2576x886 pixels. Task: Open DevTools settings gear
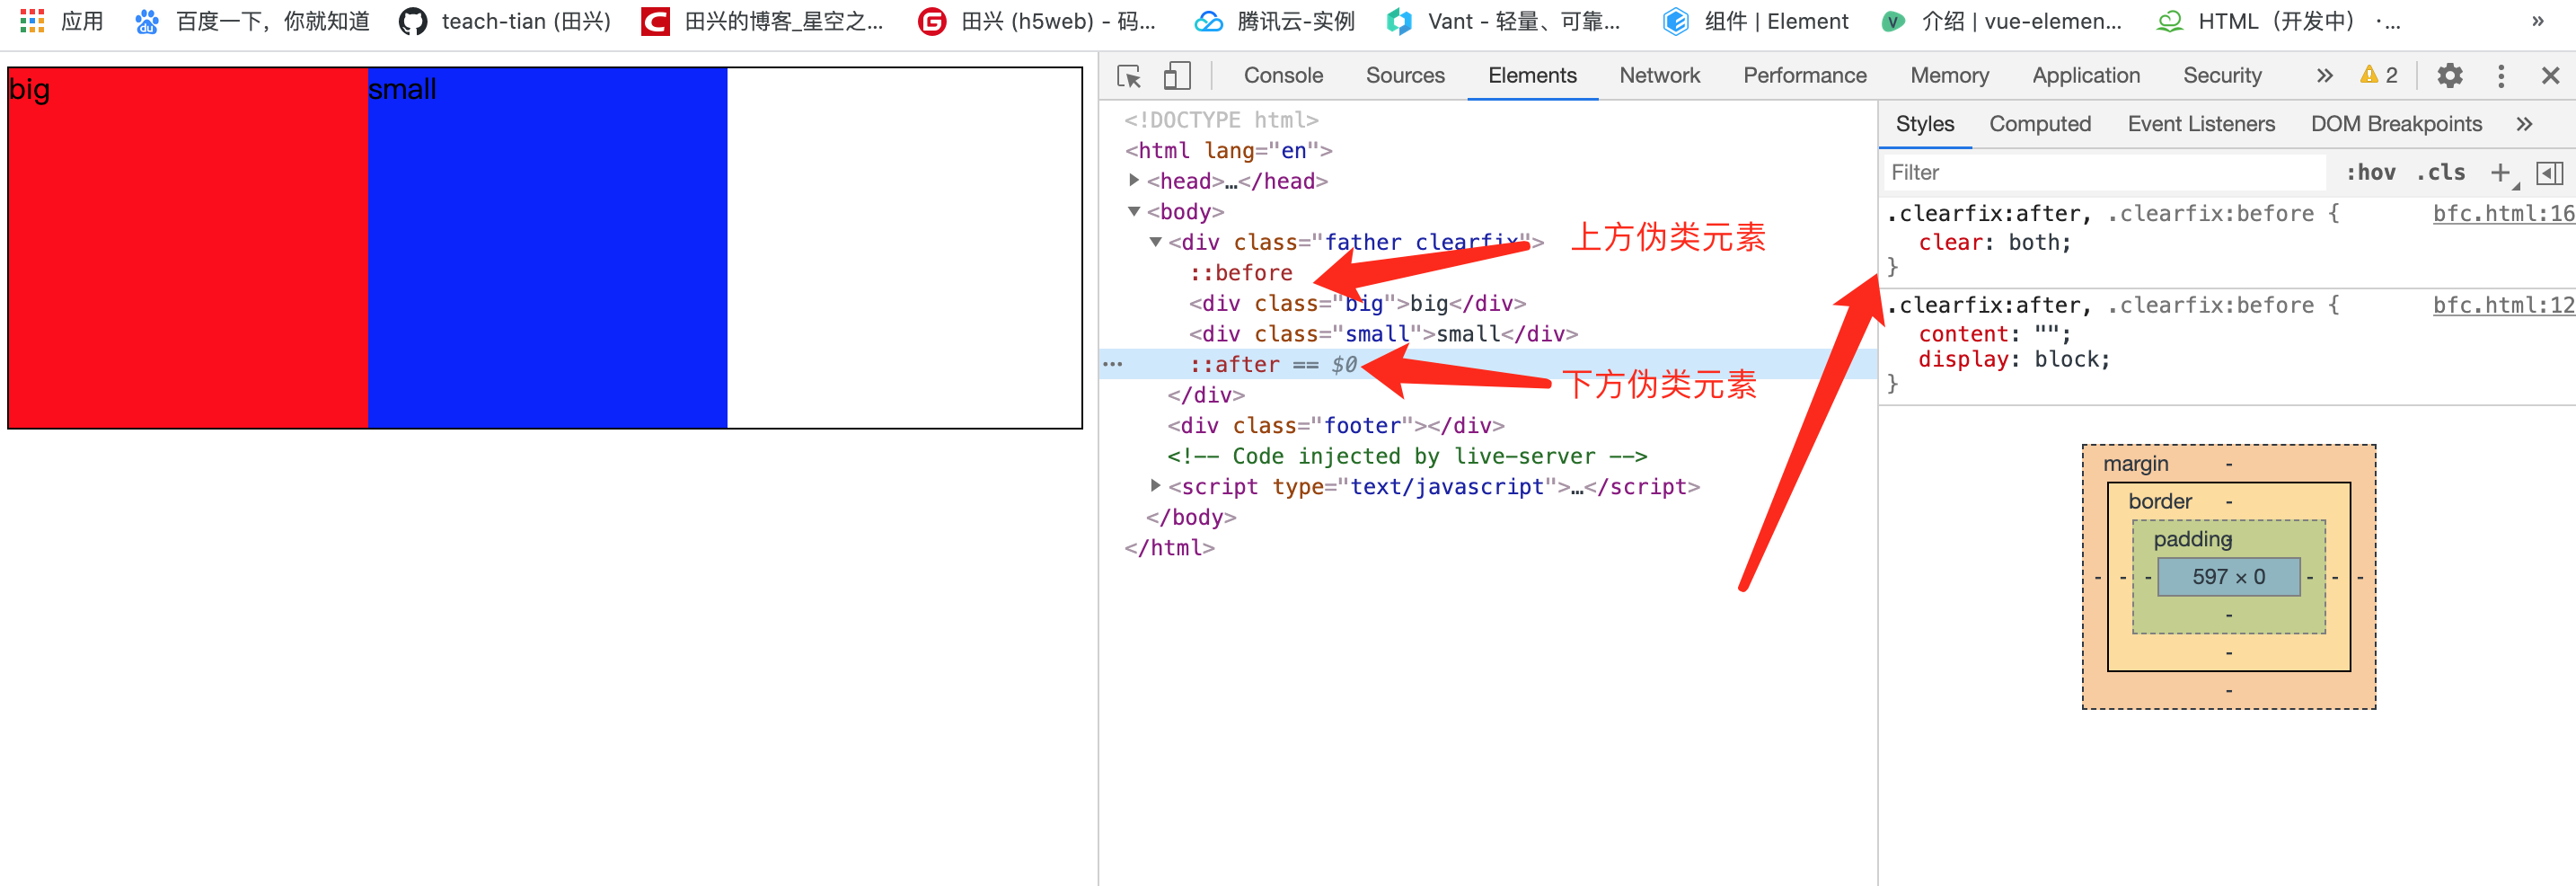coord(2449,76)
